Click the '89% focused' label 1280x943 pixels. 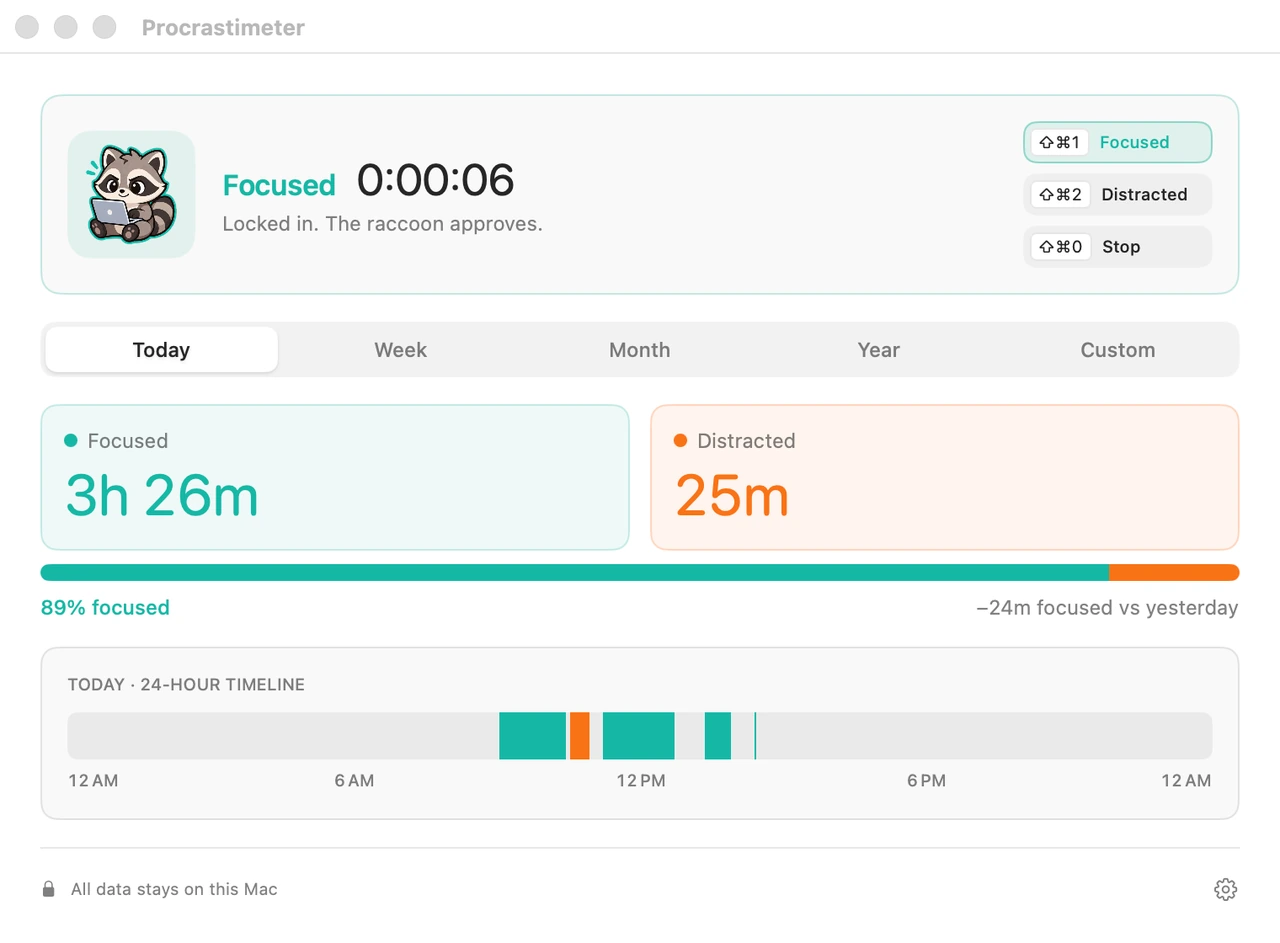(x=105, y=608)
